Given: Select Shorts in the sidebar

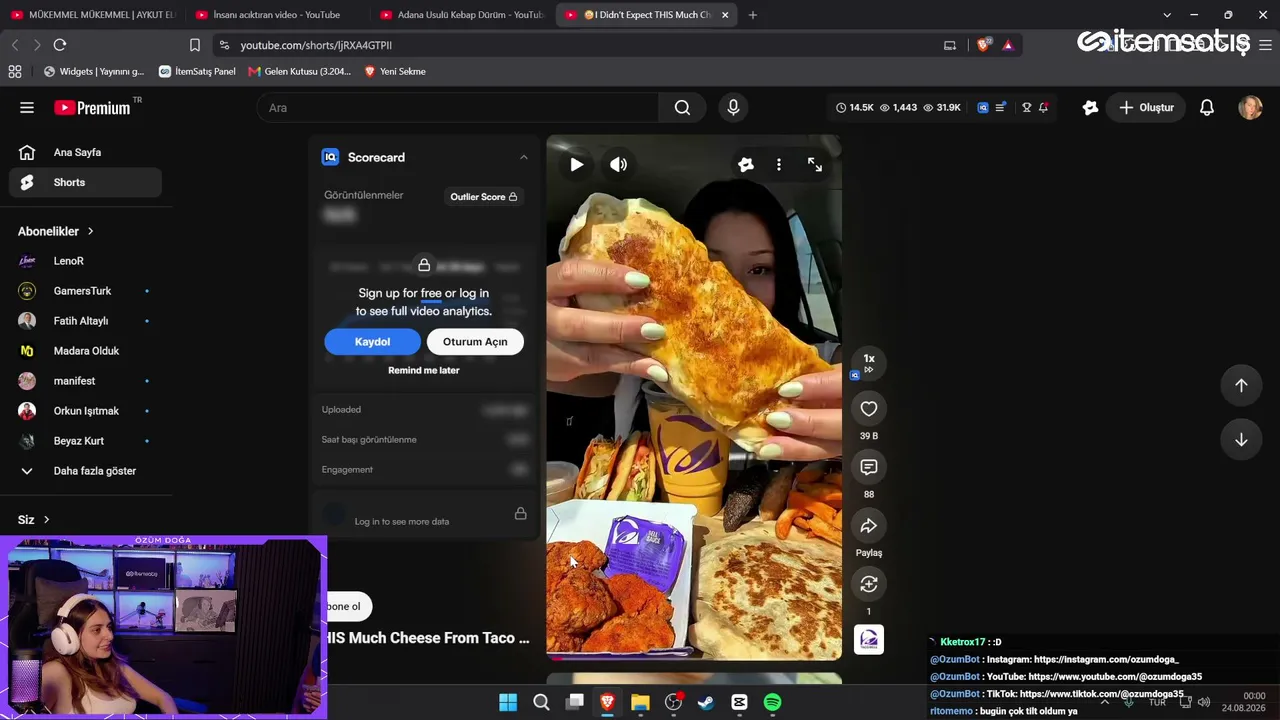Looking at the screenshot, I should pyautogui.click(x=86, y=182).
